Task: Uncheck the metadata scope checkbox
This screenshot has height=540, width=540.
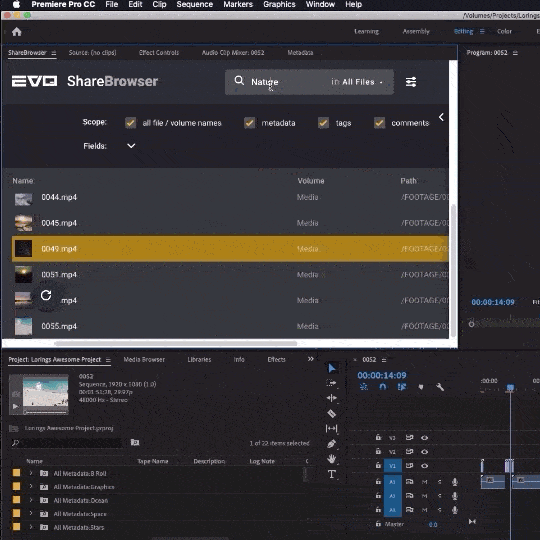Action: tap(249, 123)
